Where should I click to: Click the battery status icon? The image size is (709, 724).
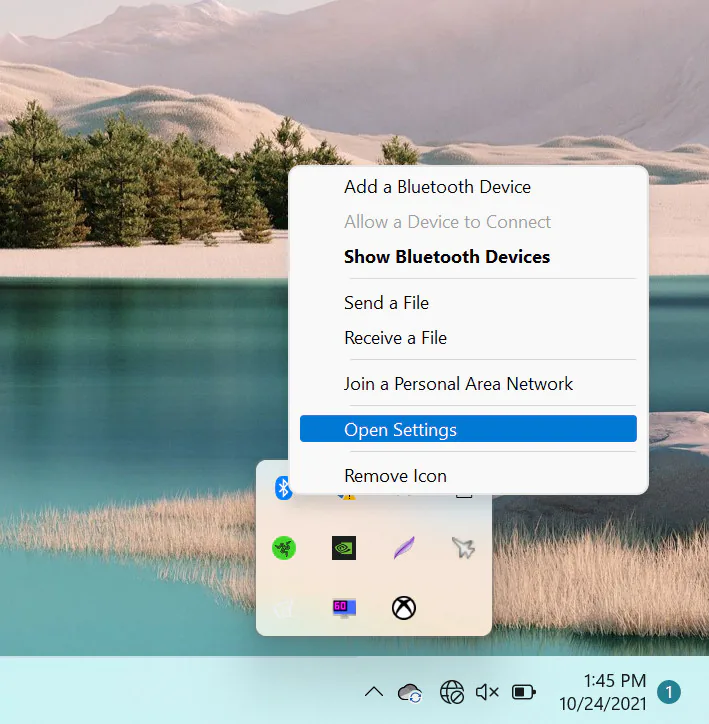523,692
